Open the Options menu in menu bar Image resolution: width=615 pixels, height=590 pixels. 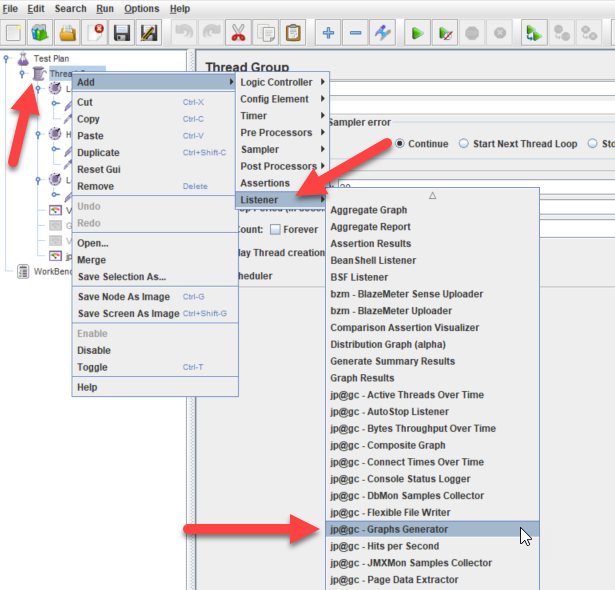[141, 8]
